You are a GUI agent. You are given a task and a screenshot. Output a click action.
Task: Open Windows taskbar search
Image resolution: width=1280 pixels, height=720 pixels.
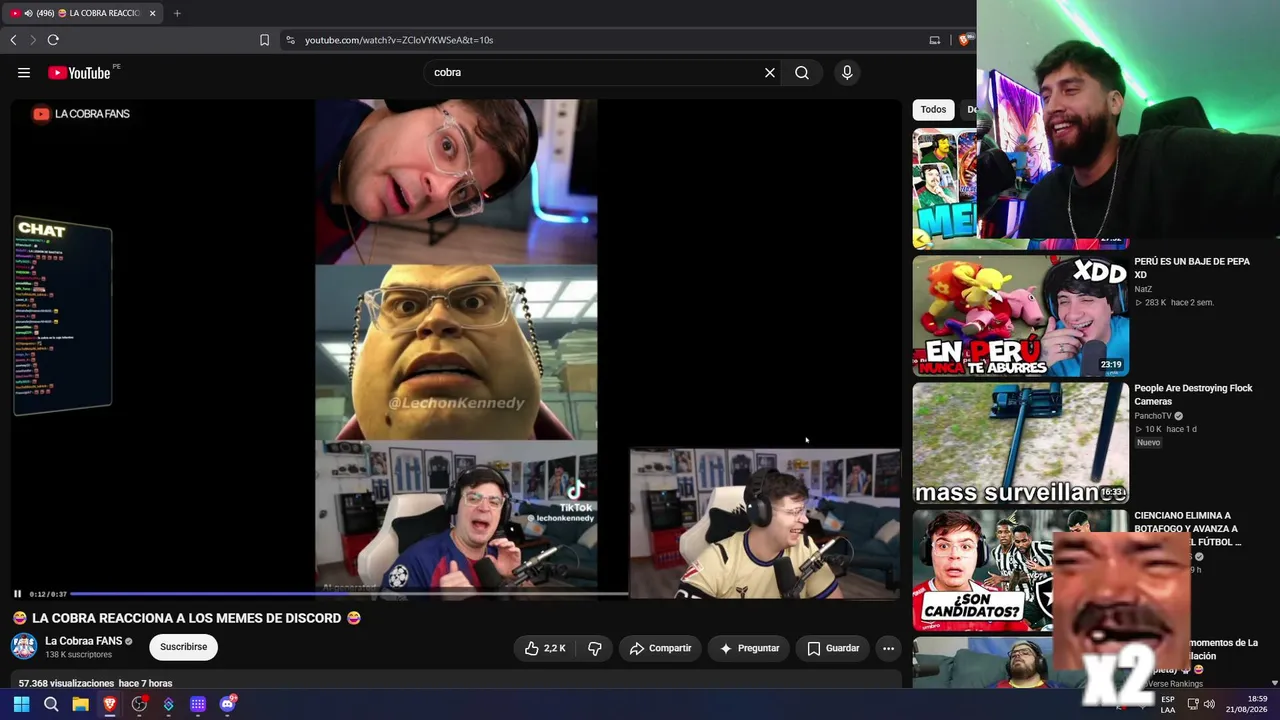pos(51,704)
